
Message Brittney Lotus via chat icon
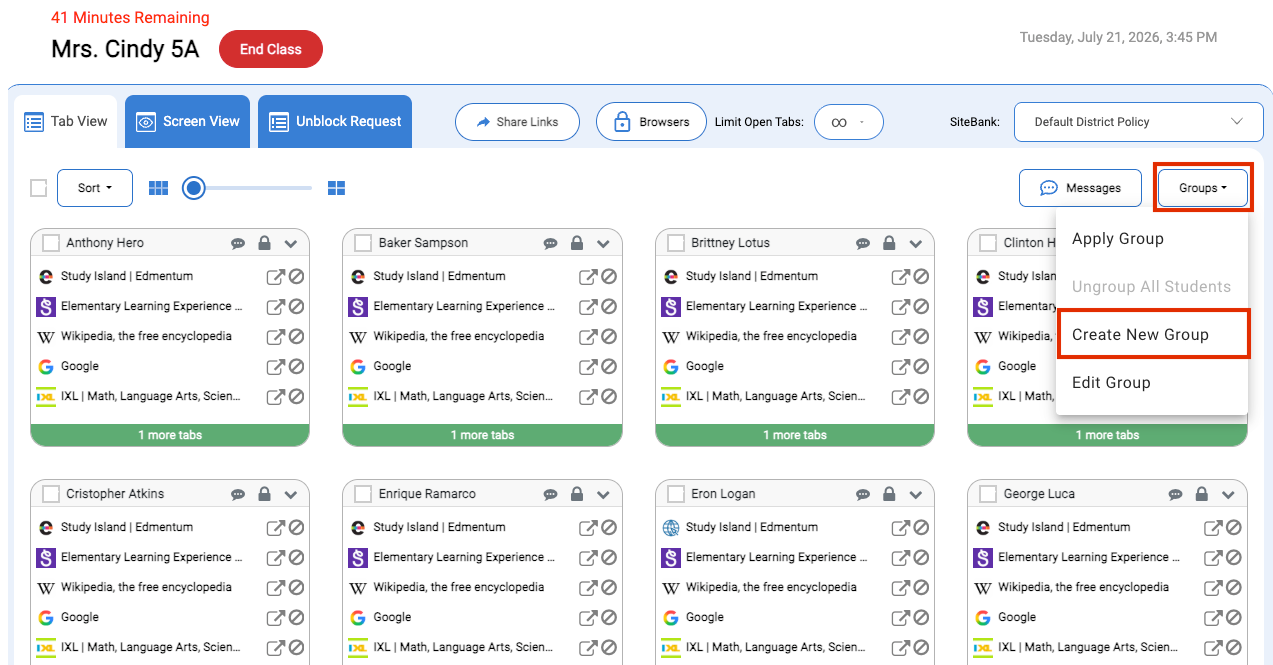(863, 243)
